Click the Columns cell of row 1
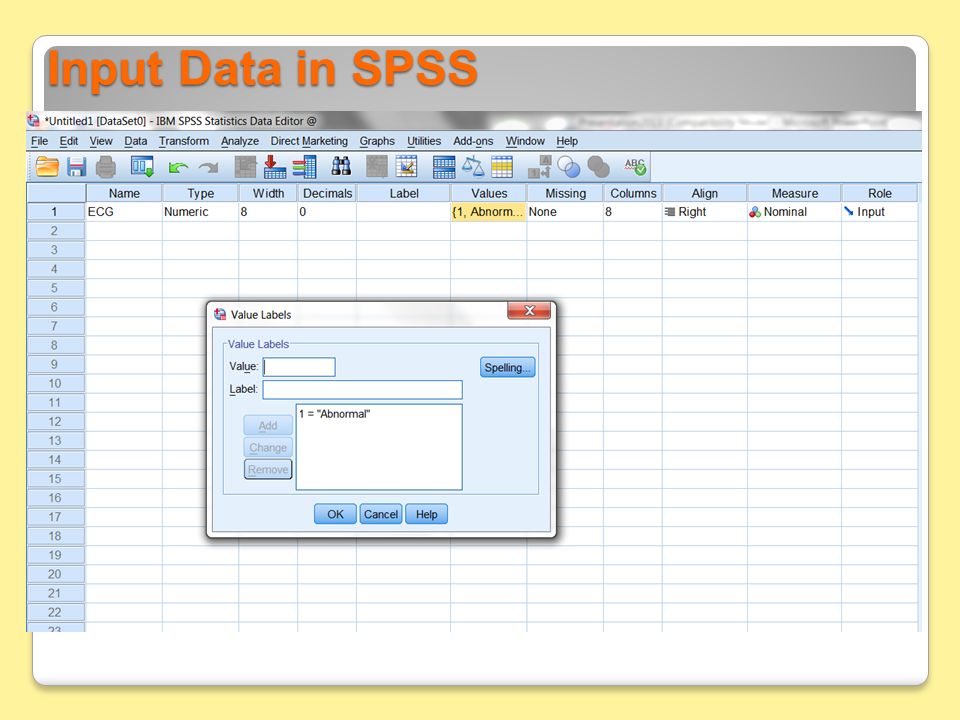The image size is (960, 720). point(632,212)
